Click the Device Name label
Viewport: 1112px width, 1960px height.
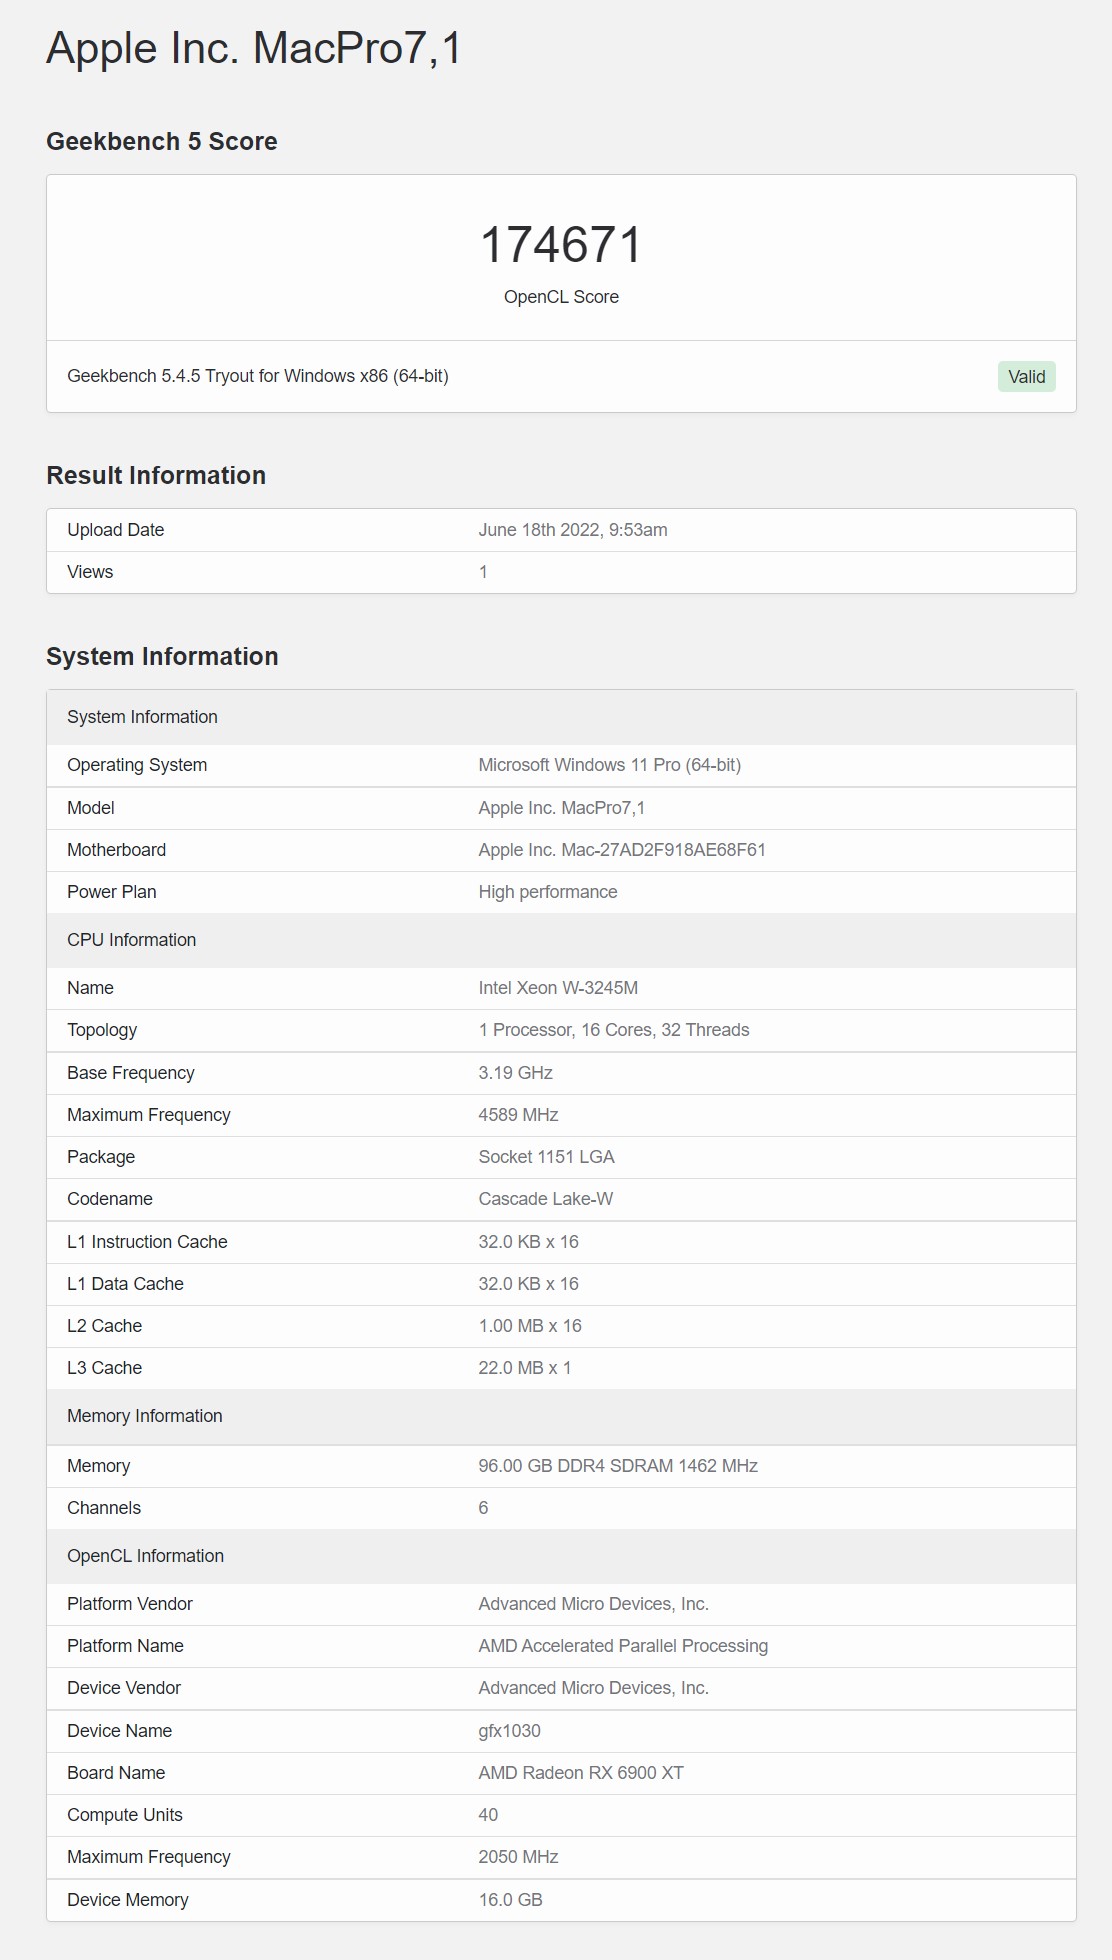120,1731
